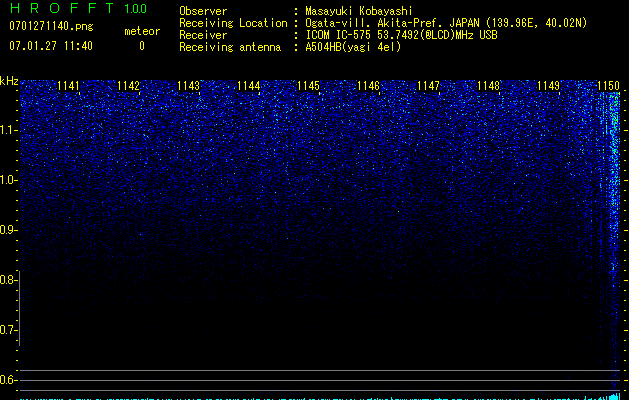Click the 1.1 kHz frequency tick label
629x400 pixels.
7,130
